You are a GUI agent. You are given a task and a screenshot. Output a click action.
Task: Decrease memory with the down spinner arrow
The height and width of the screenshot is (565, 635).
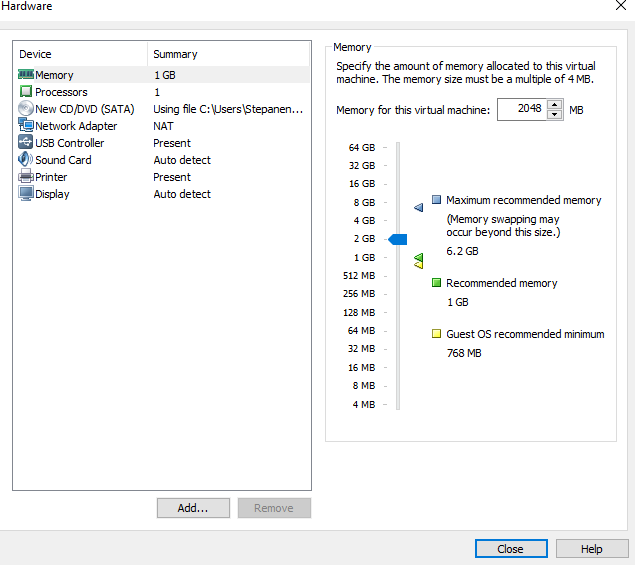point(554,114)
